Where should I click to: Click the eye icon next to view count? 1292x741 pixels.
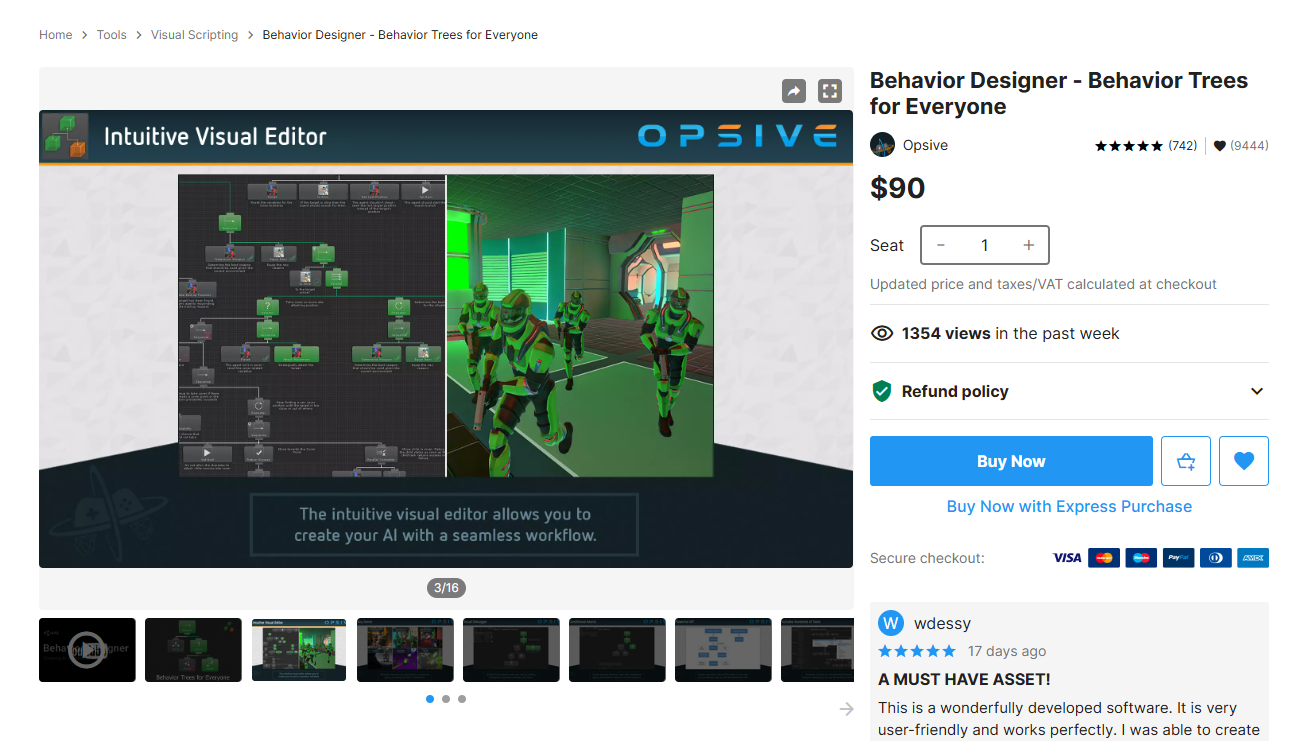(x=882, y=333)
